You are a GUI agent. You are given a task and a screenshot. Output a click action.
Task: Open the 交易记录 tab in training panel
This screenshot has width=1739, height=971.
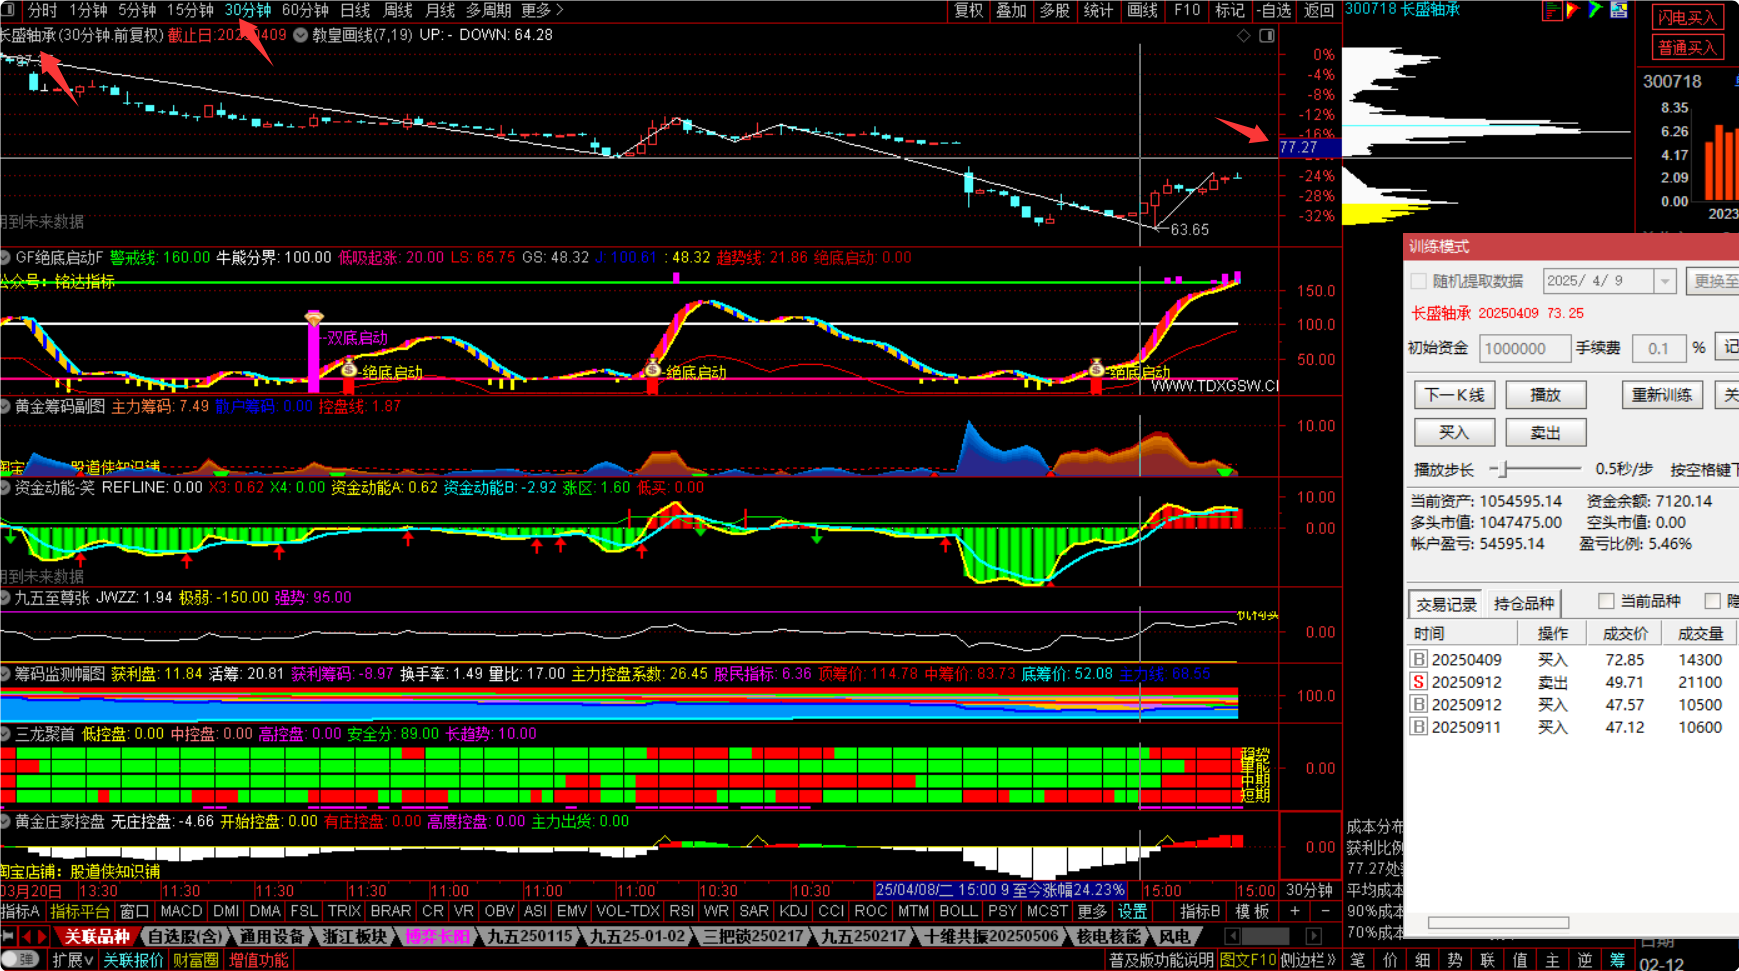click(1445, 603)
